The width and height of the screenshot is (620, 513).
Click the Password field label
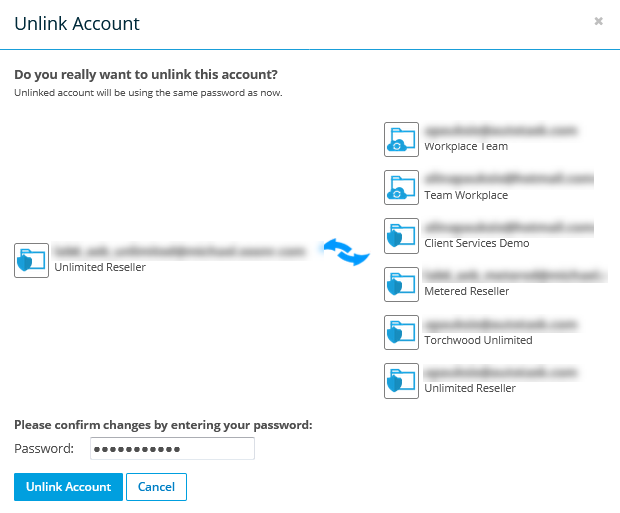coord(44,449)
